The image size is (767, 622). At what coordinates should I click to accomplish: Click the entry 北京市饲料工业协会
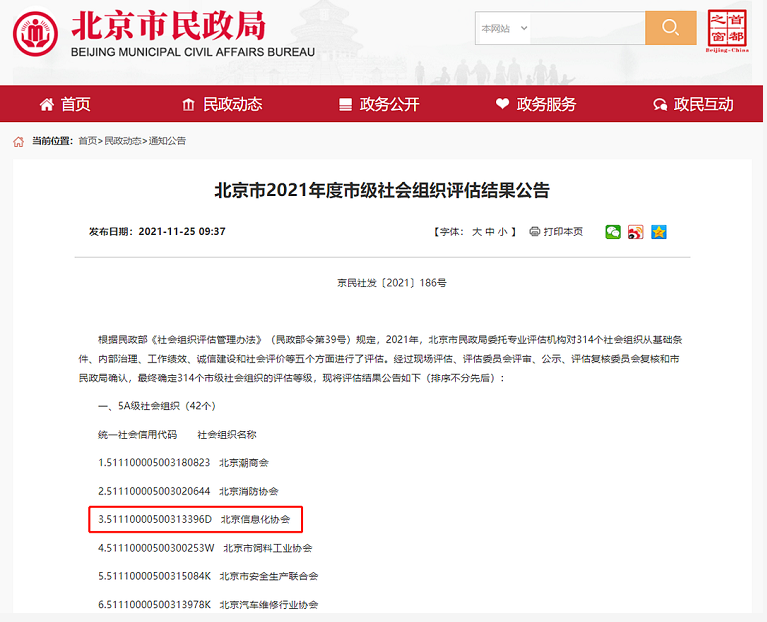(x=268, y=548)
